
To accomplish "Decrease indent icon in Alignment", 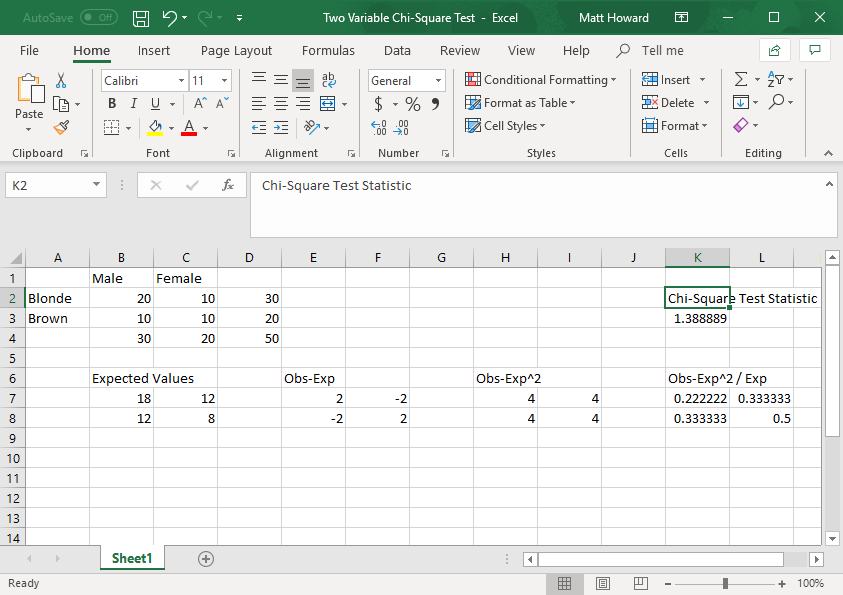I will [x=259, y=127].
